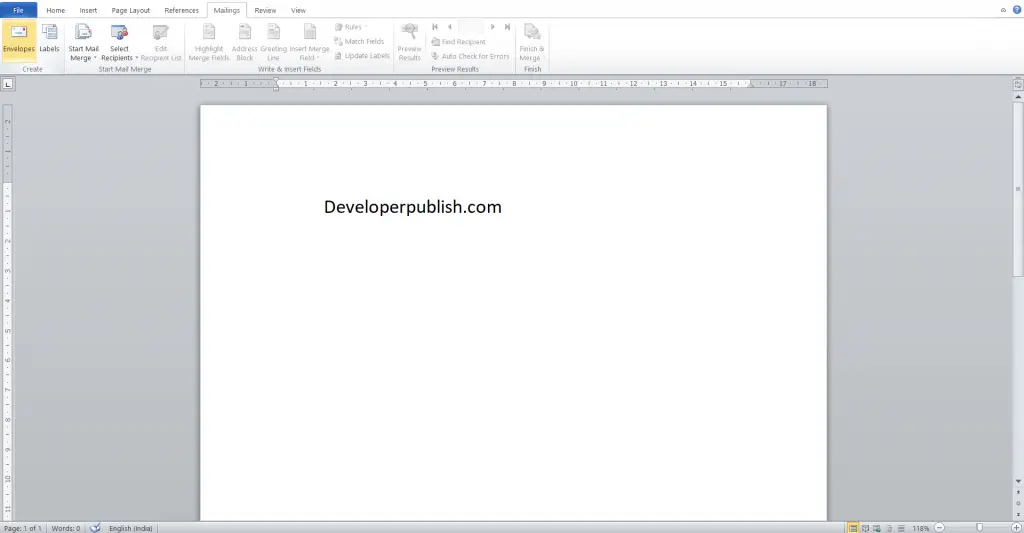Click Auto Check for Errors
The image size is (1024, 533).
tap(470, 56)
